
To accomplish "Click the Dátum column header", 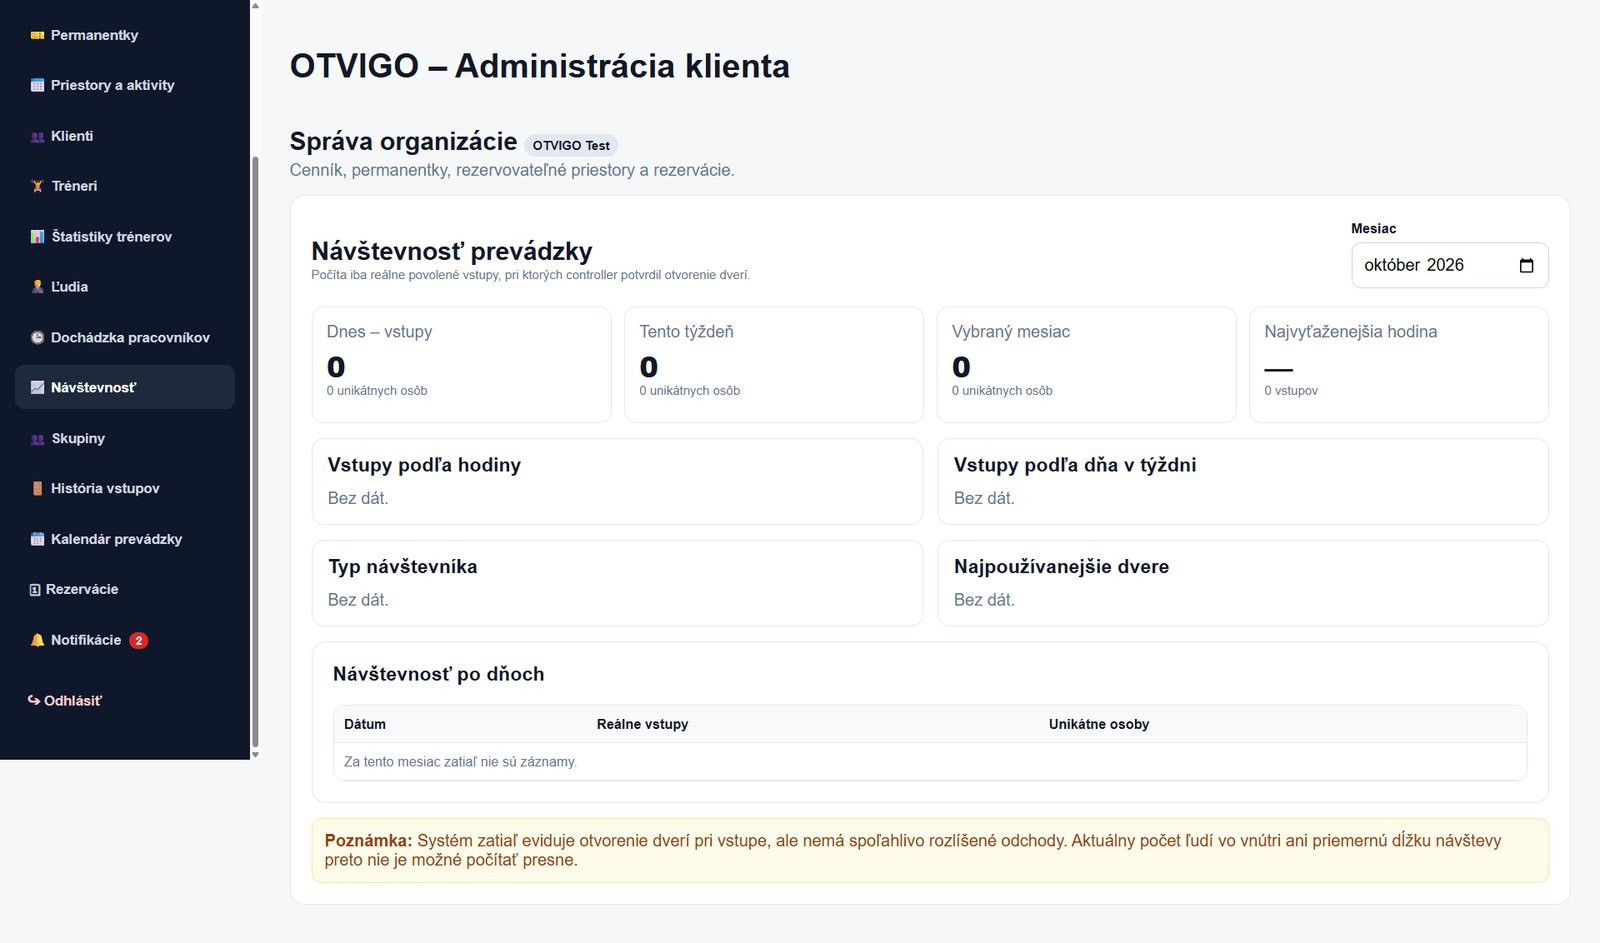I will point(365,724).
